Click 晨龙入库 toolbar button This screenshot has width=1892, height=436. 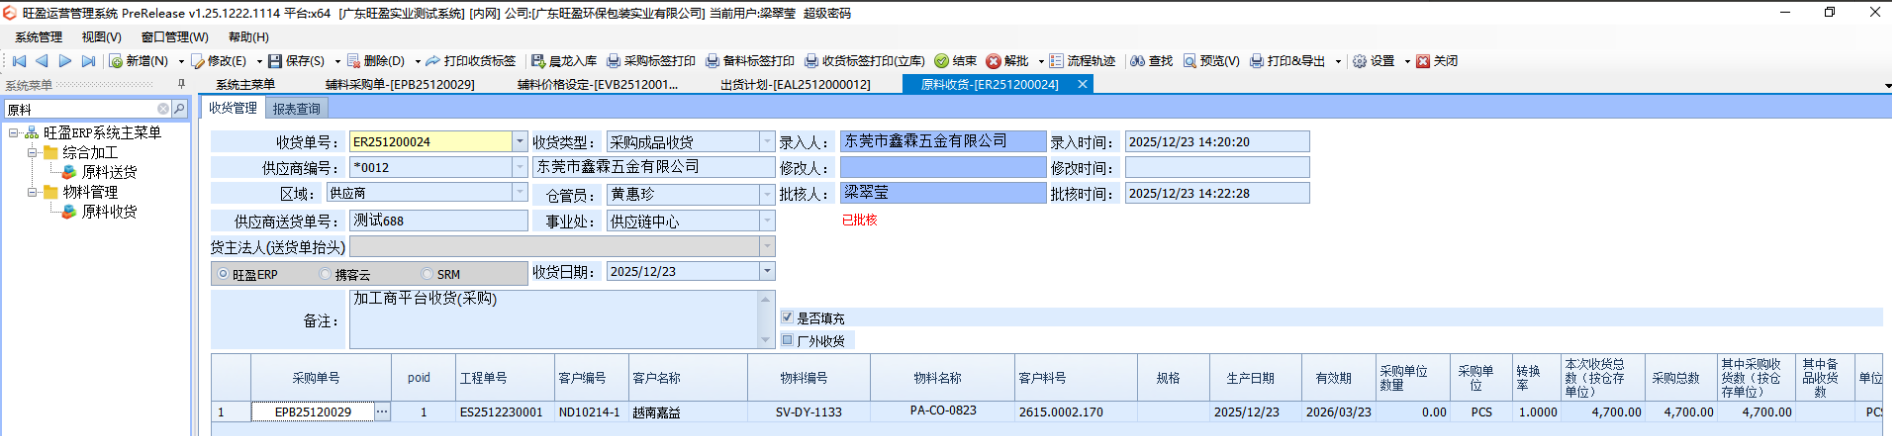point(564,61)
